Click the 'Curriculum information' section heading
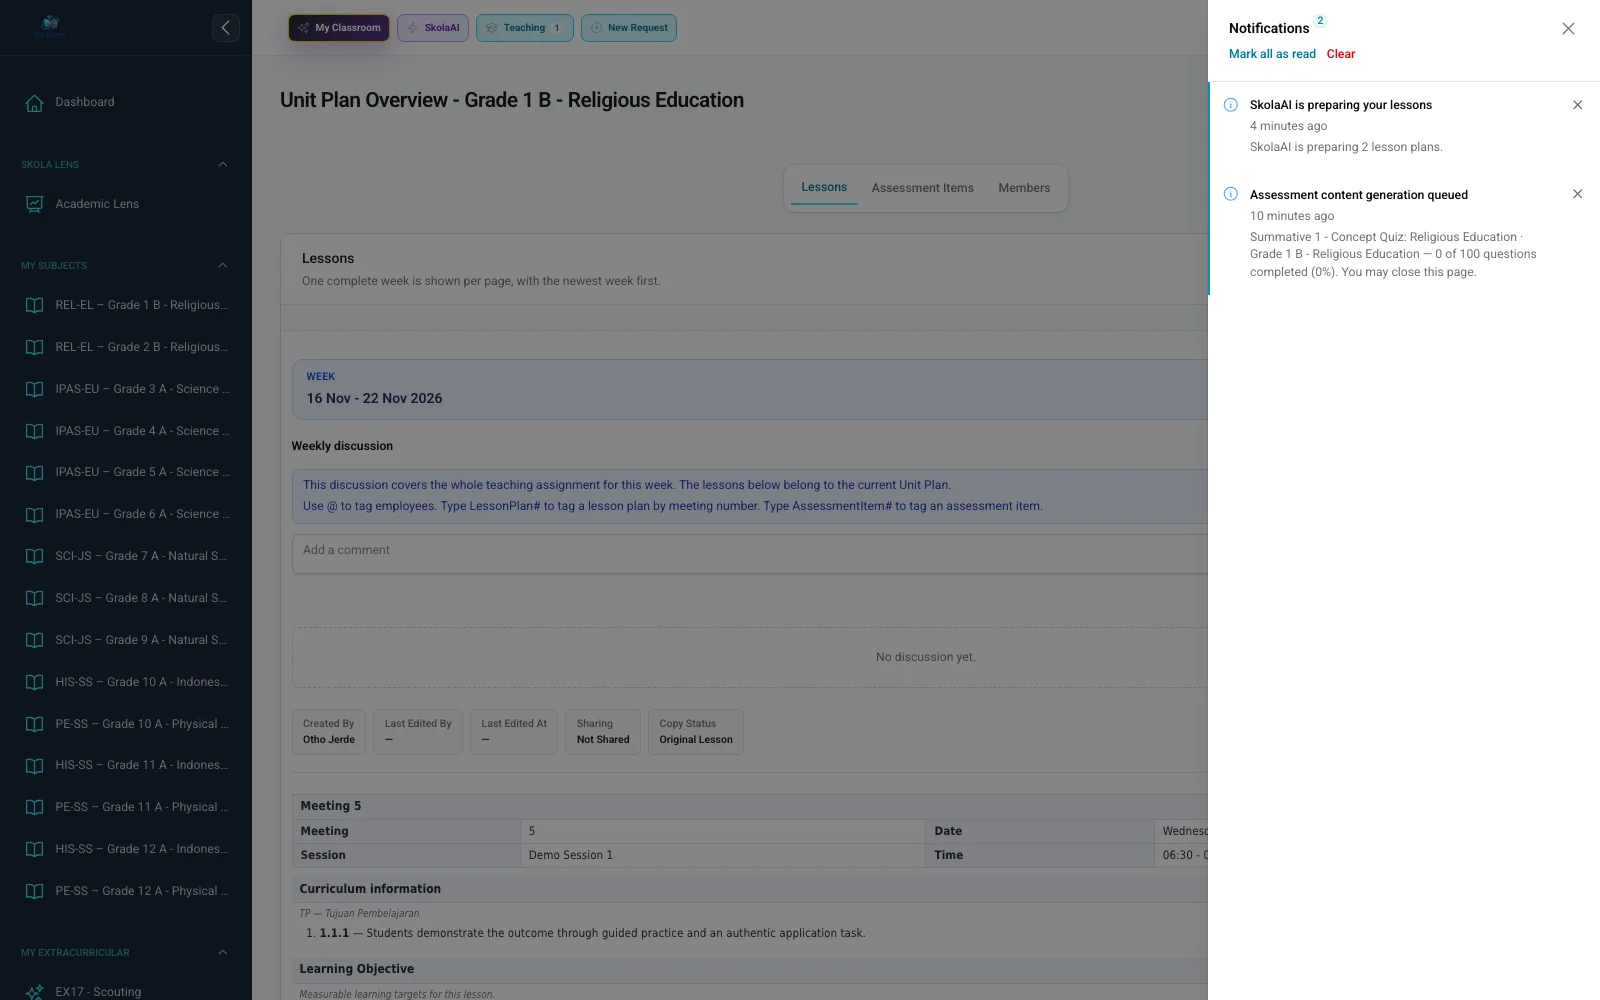1600x1000 pixels. [370, 889]
